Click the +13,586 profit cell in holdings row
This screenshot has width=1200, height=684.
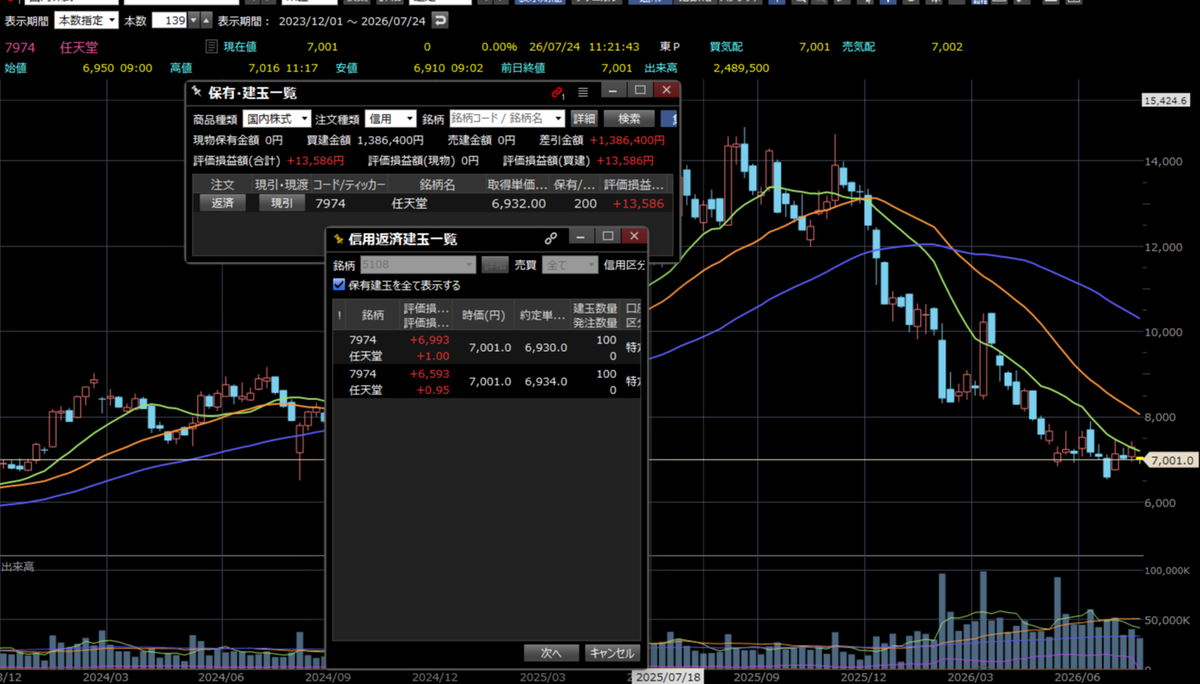tap(638, 203)
